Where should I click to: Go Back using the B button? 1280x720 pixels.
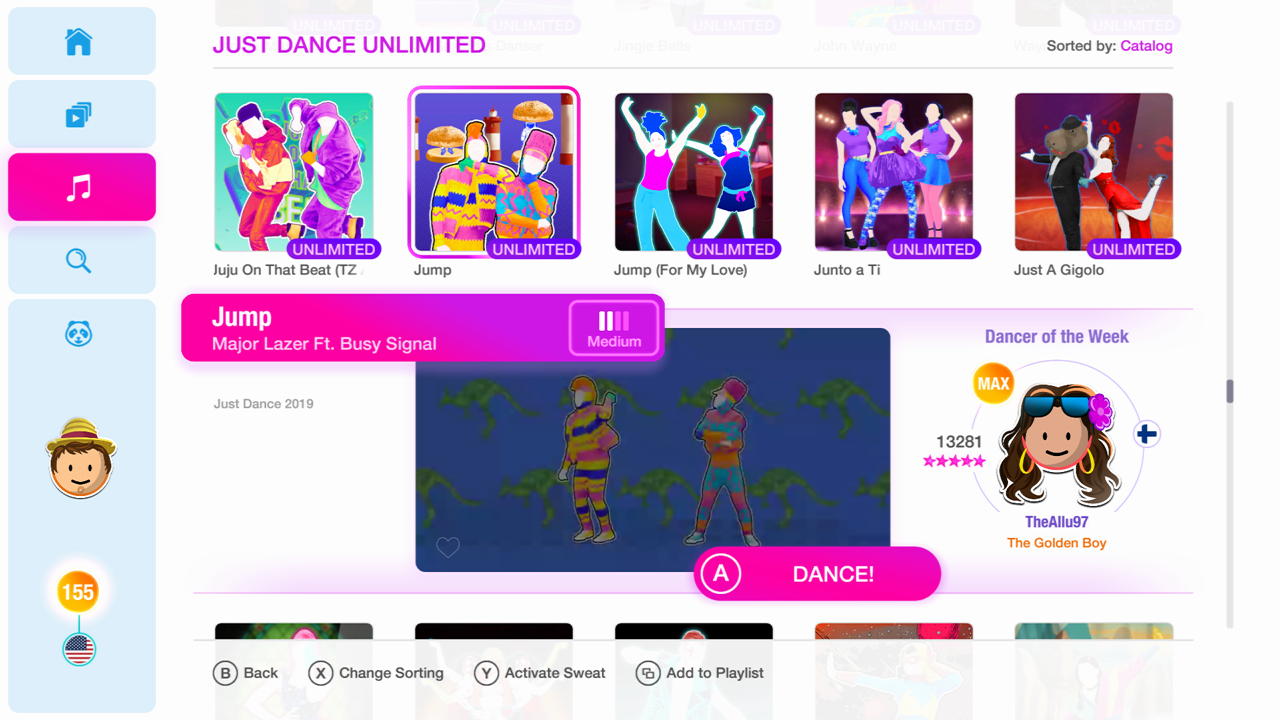tap(246, 673)
